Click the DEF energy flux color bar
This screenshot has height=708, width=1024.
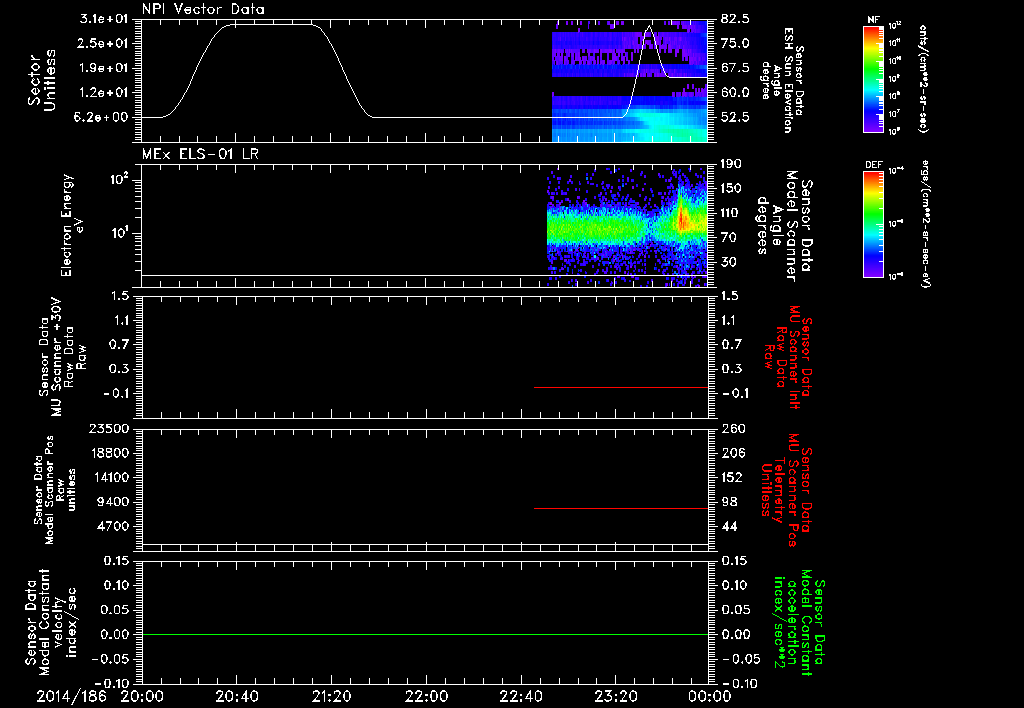pos(873,224)
